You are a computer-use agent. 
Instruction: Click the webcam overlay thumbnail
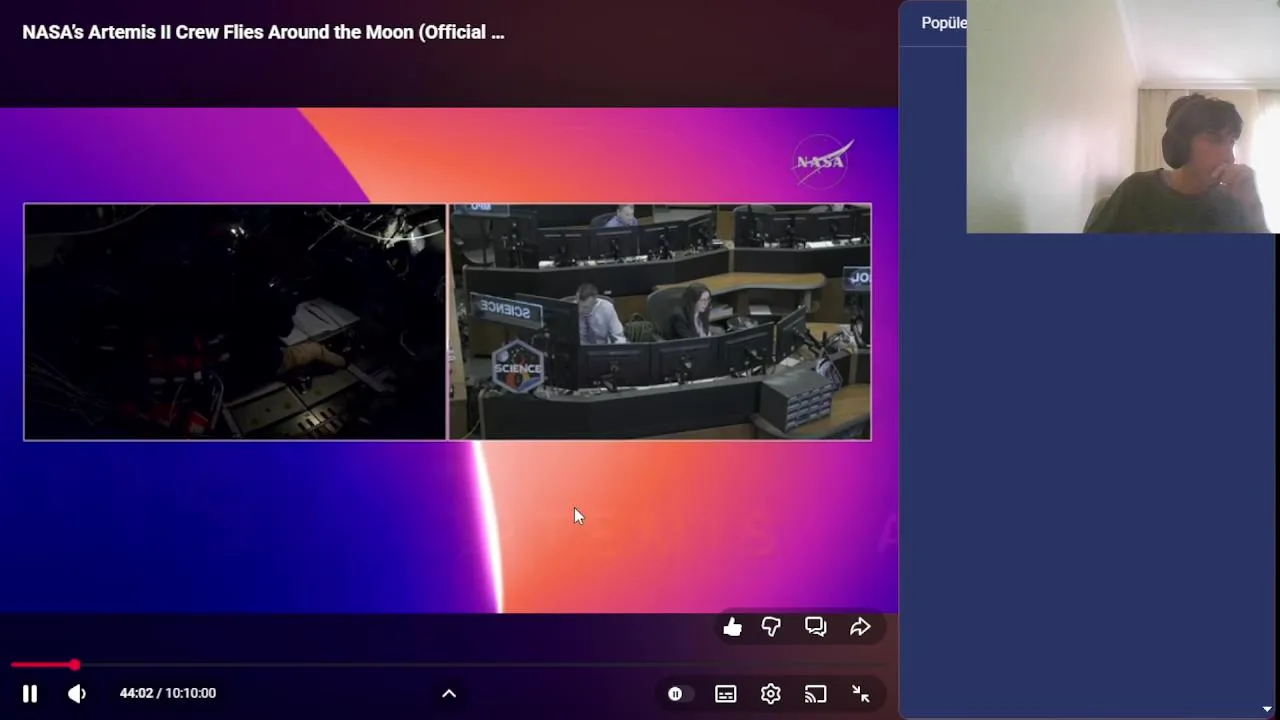pos(1123,117)
